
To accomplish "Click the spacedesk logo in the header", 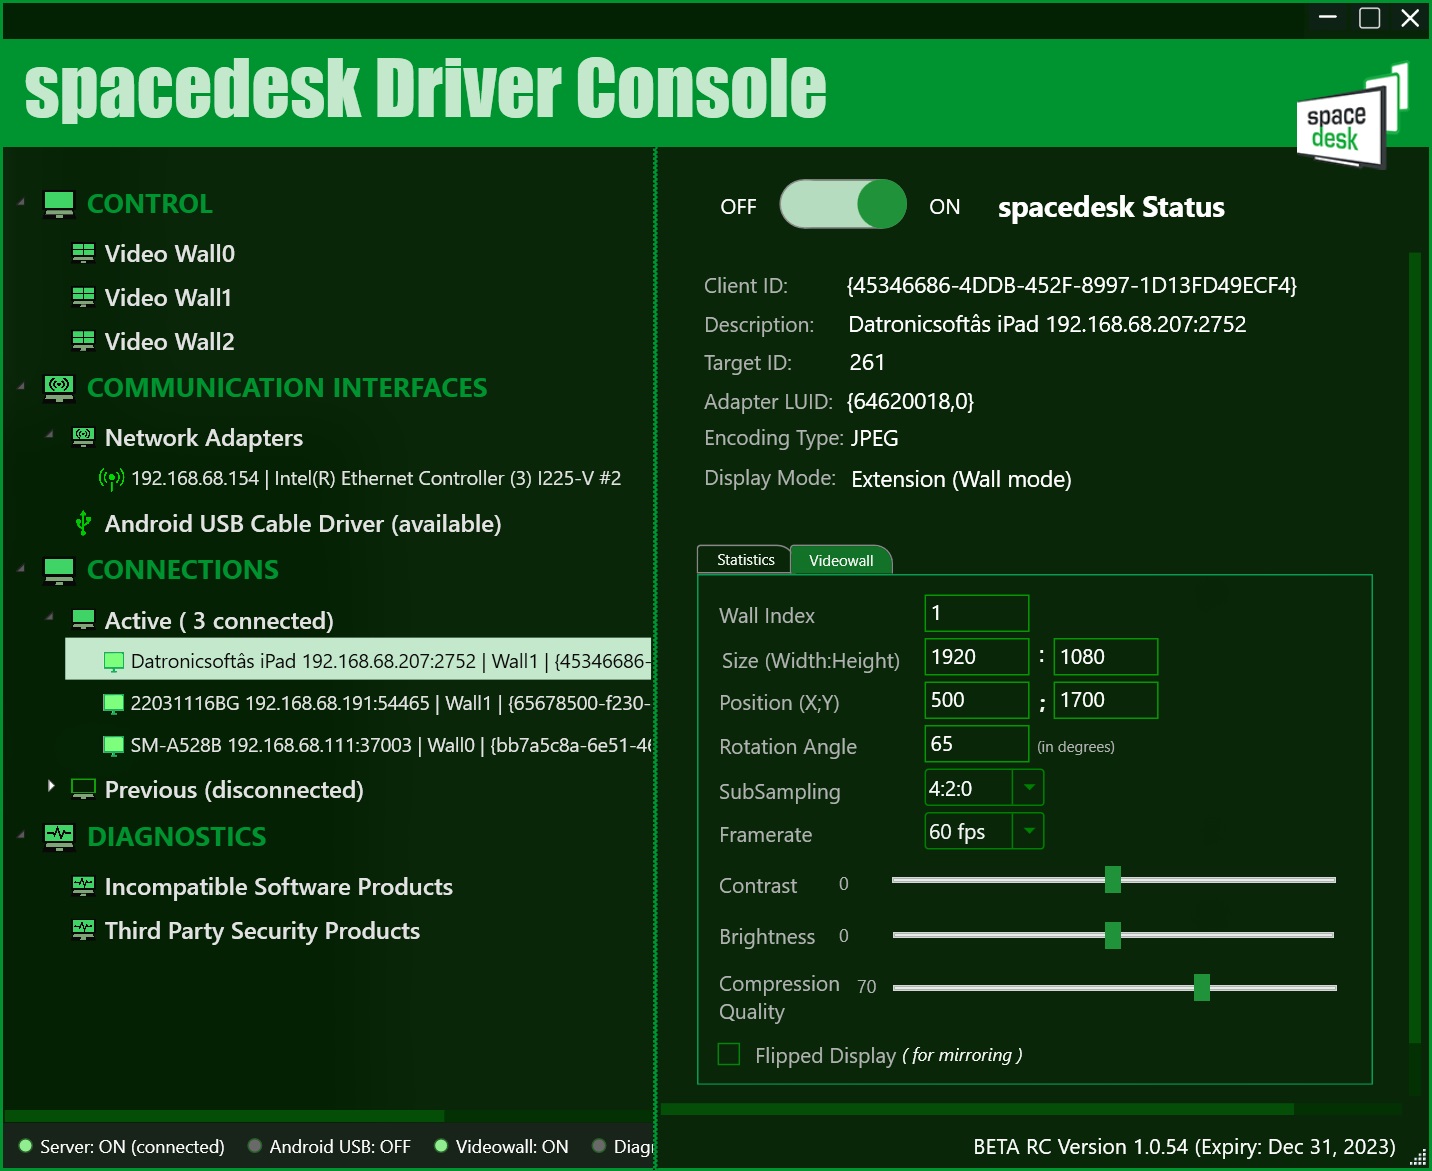I will tap(1352, 116).
